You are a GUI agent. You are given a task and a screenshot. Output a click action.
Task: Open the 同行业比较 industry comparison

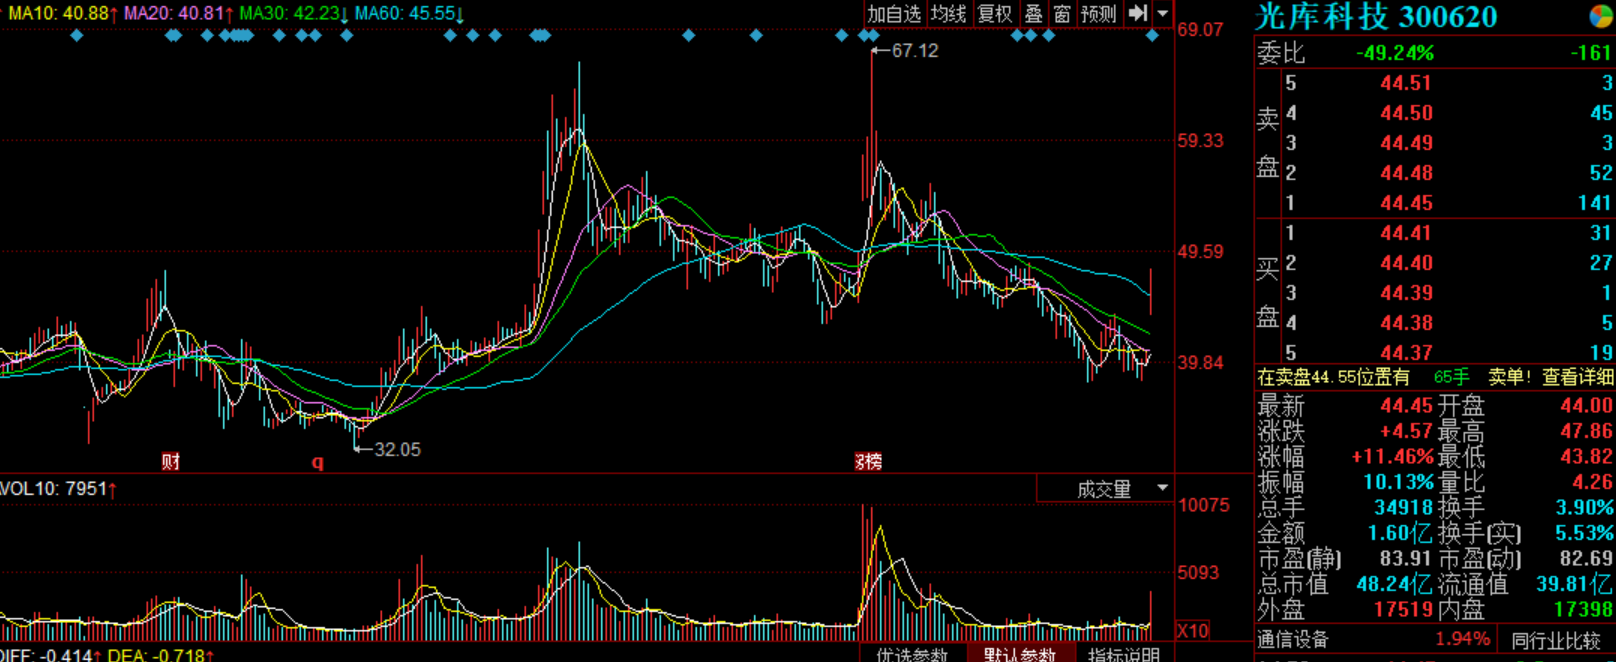[x=1556, y=640]
